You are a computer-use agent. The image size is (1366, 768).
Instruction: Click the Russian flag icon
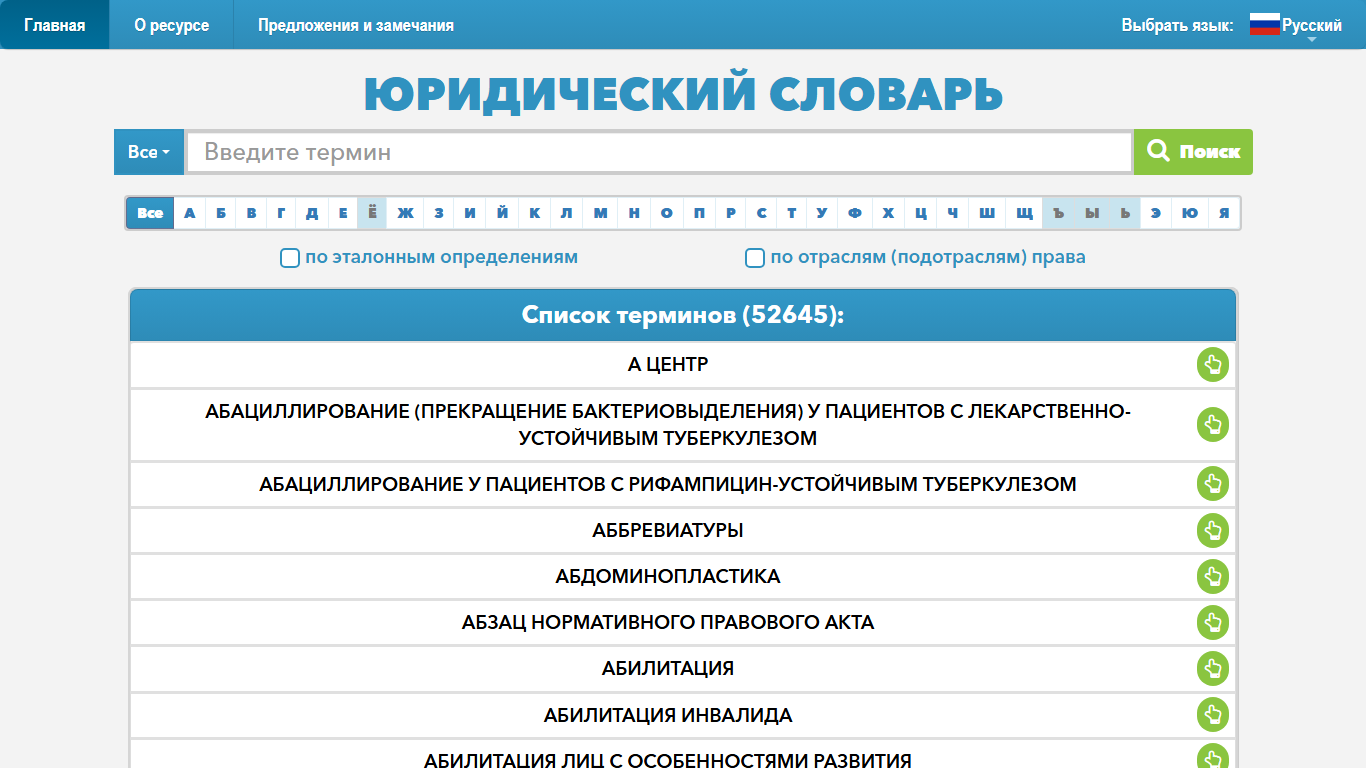[1264, 25]
